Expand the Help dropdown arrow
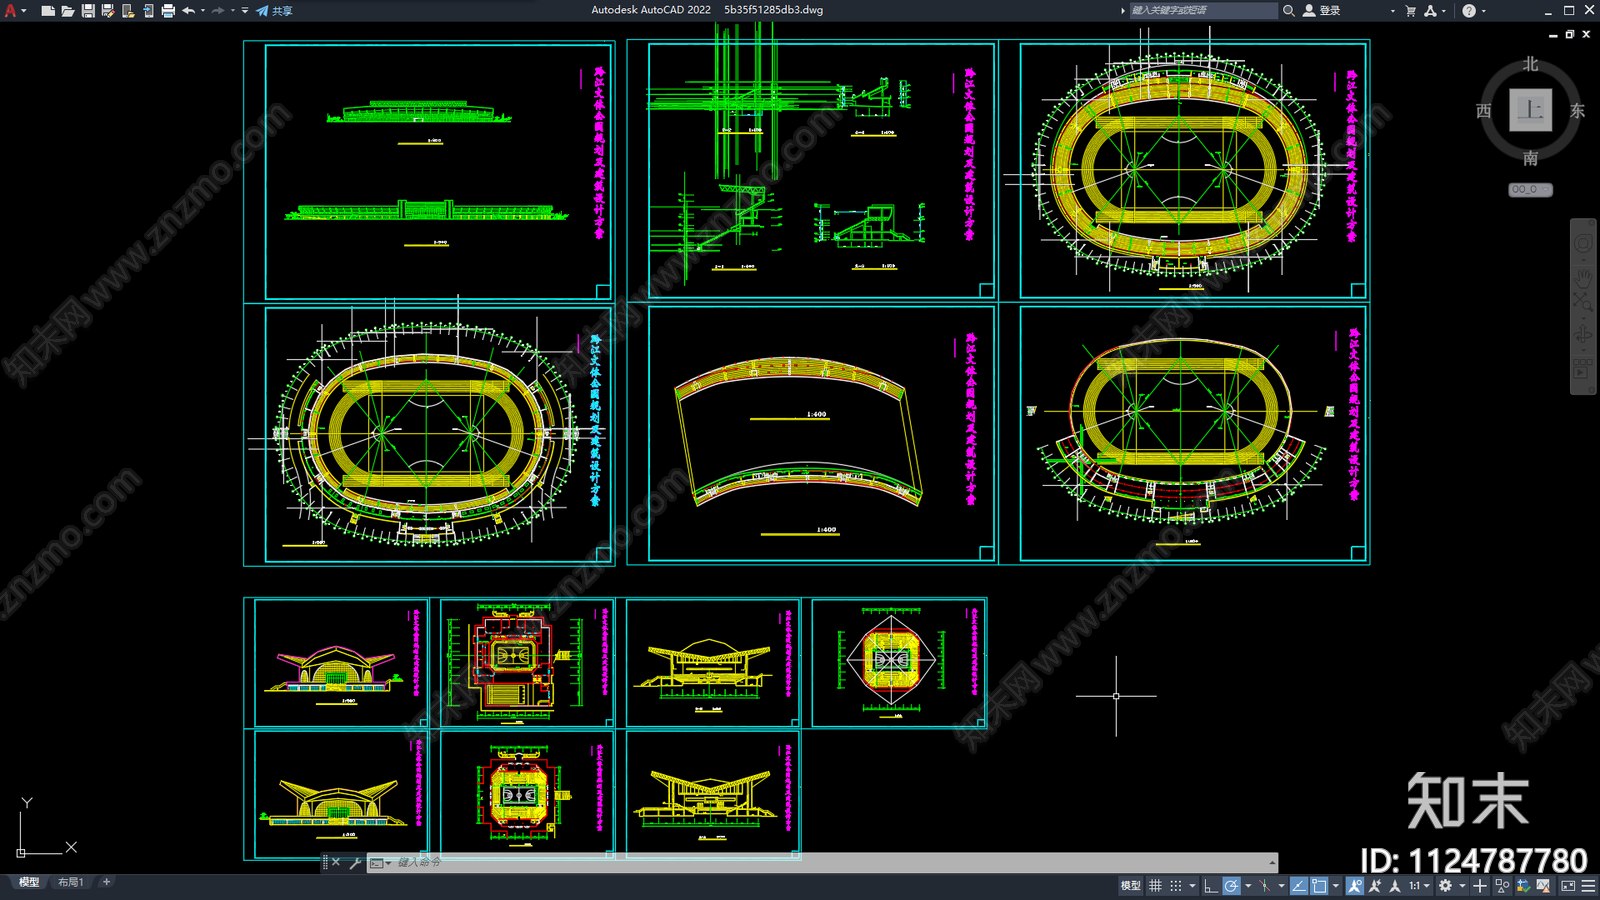Image resolution: width=1600 pixels, height=900 pixels. pos(1483,11)
